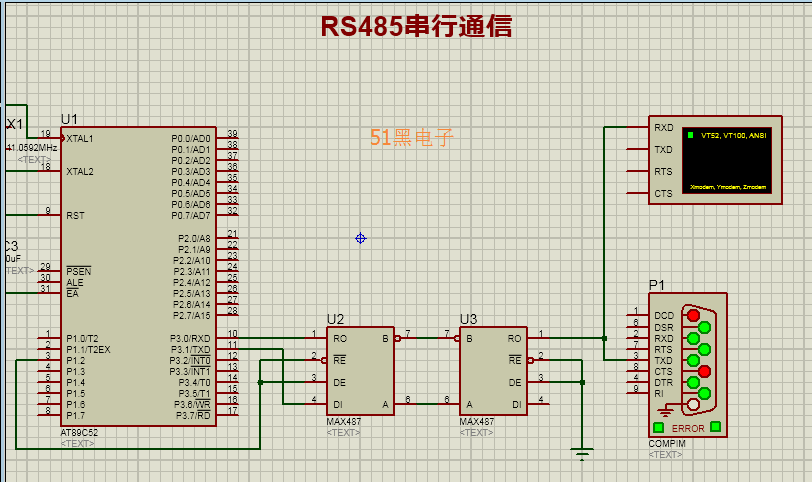Click the DSR pin label on COMPIM
The image size is (812, 482).
[664, 327]
